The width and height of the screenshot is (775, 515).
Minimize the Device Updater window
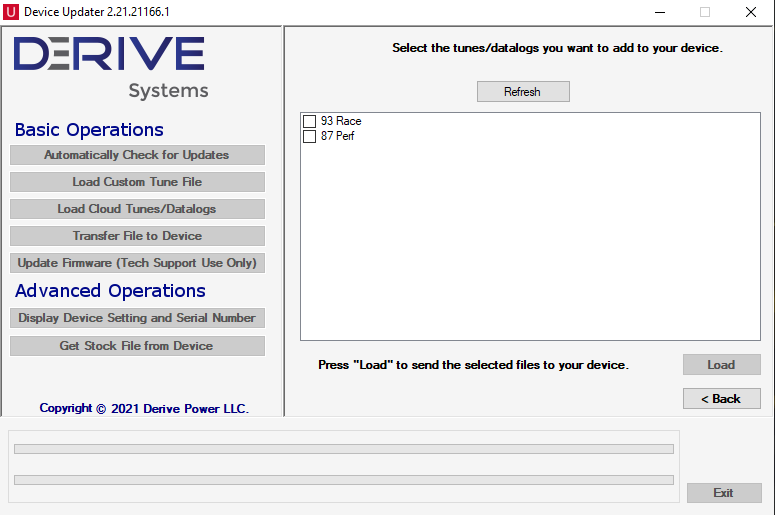coord(660,12)
